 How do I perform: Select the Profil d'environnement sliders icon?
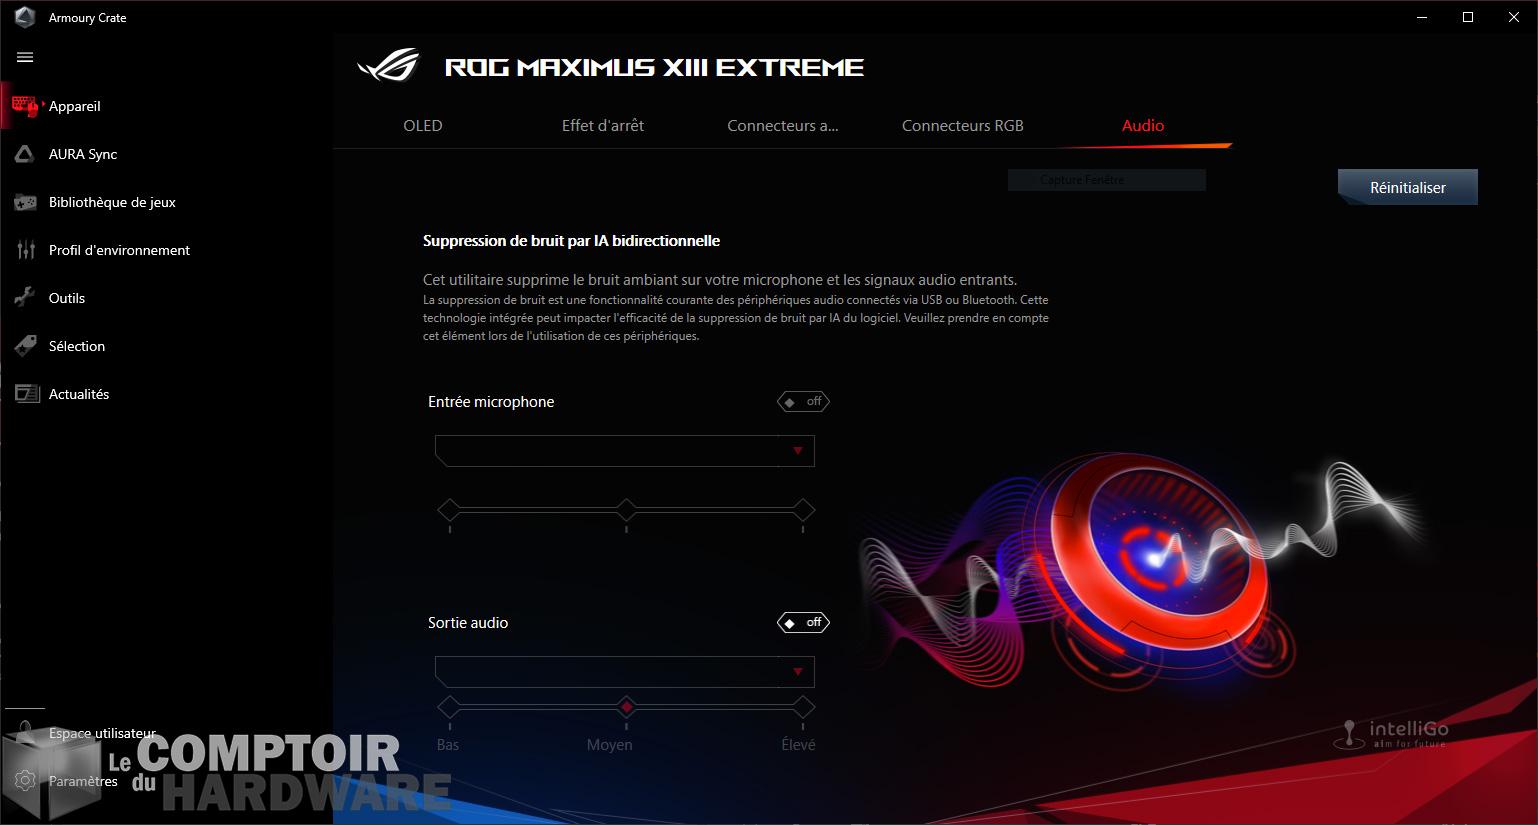[x=25, y=250]
